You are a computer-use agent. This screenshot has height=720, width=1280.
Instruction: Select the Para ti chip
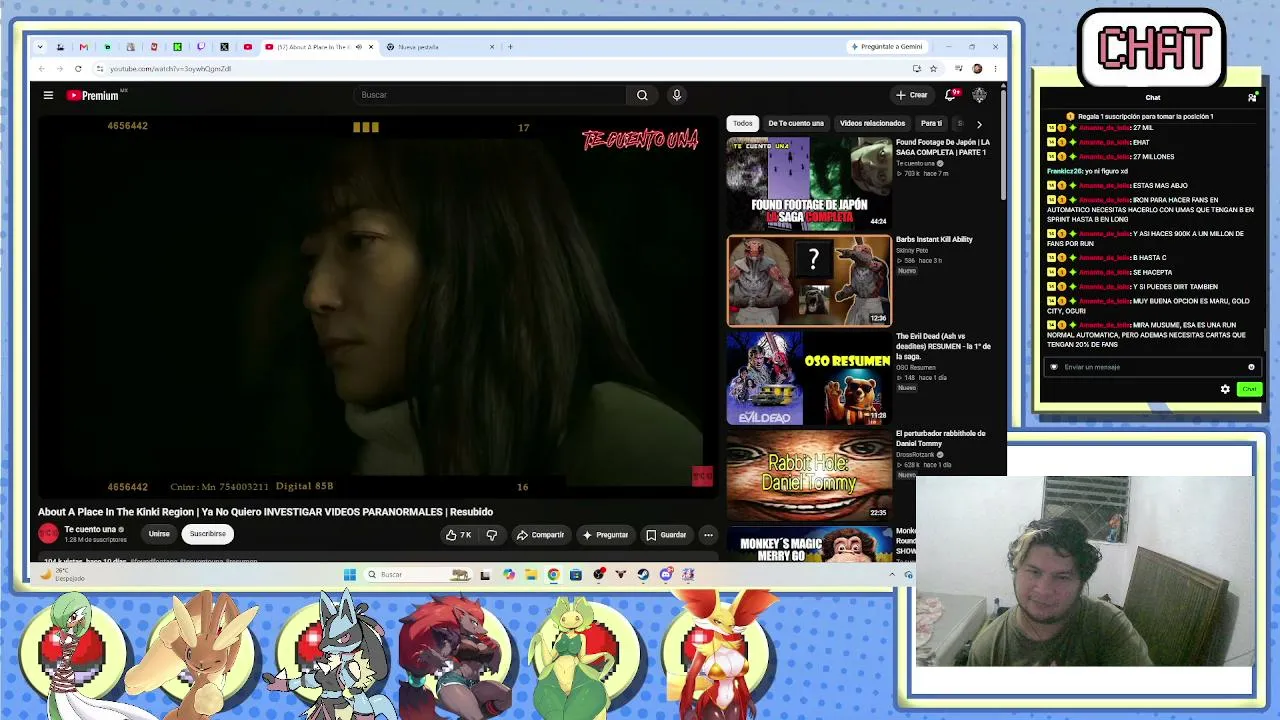tap(931, 124)
